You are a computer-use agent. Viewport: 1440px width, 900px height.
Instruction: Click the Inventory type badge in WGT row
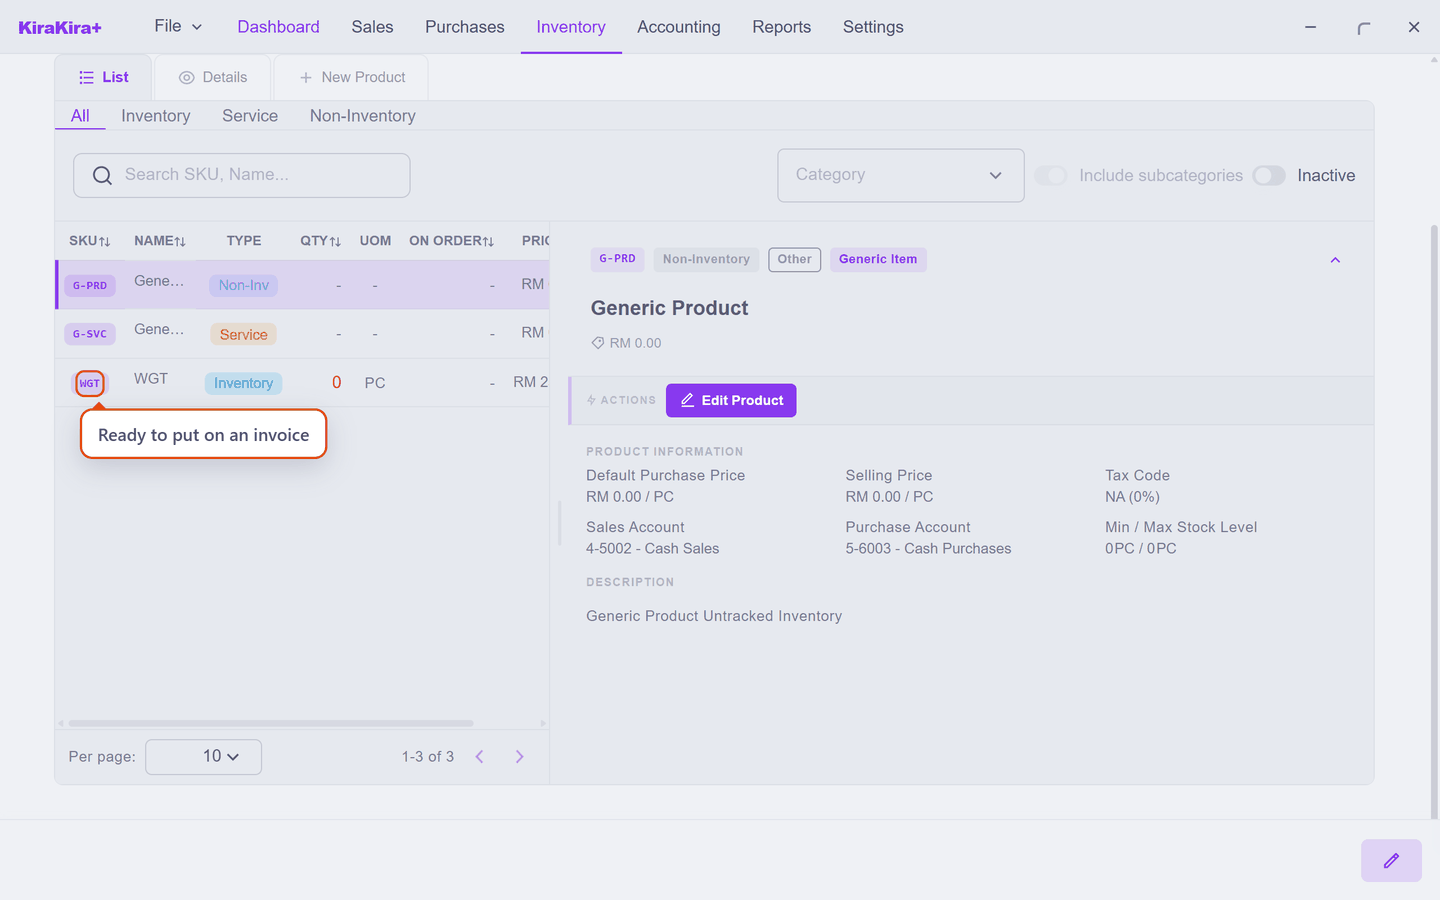[x=243, y=384]
